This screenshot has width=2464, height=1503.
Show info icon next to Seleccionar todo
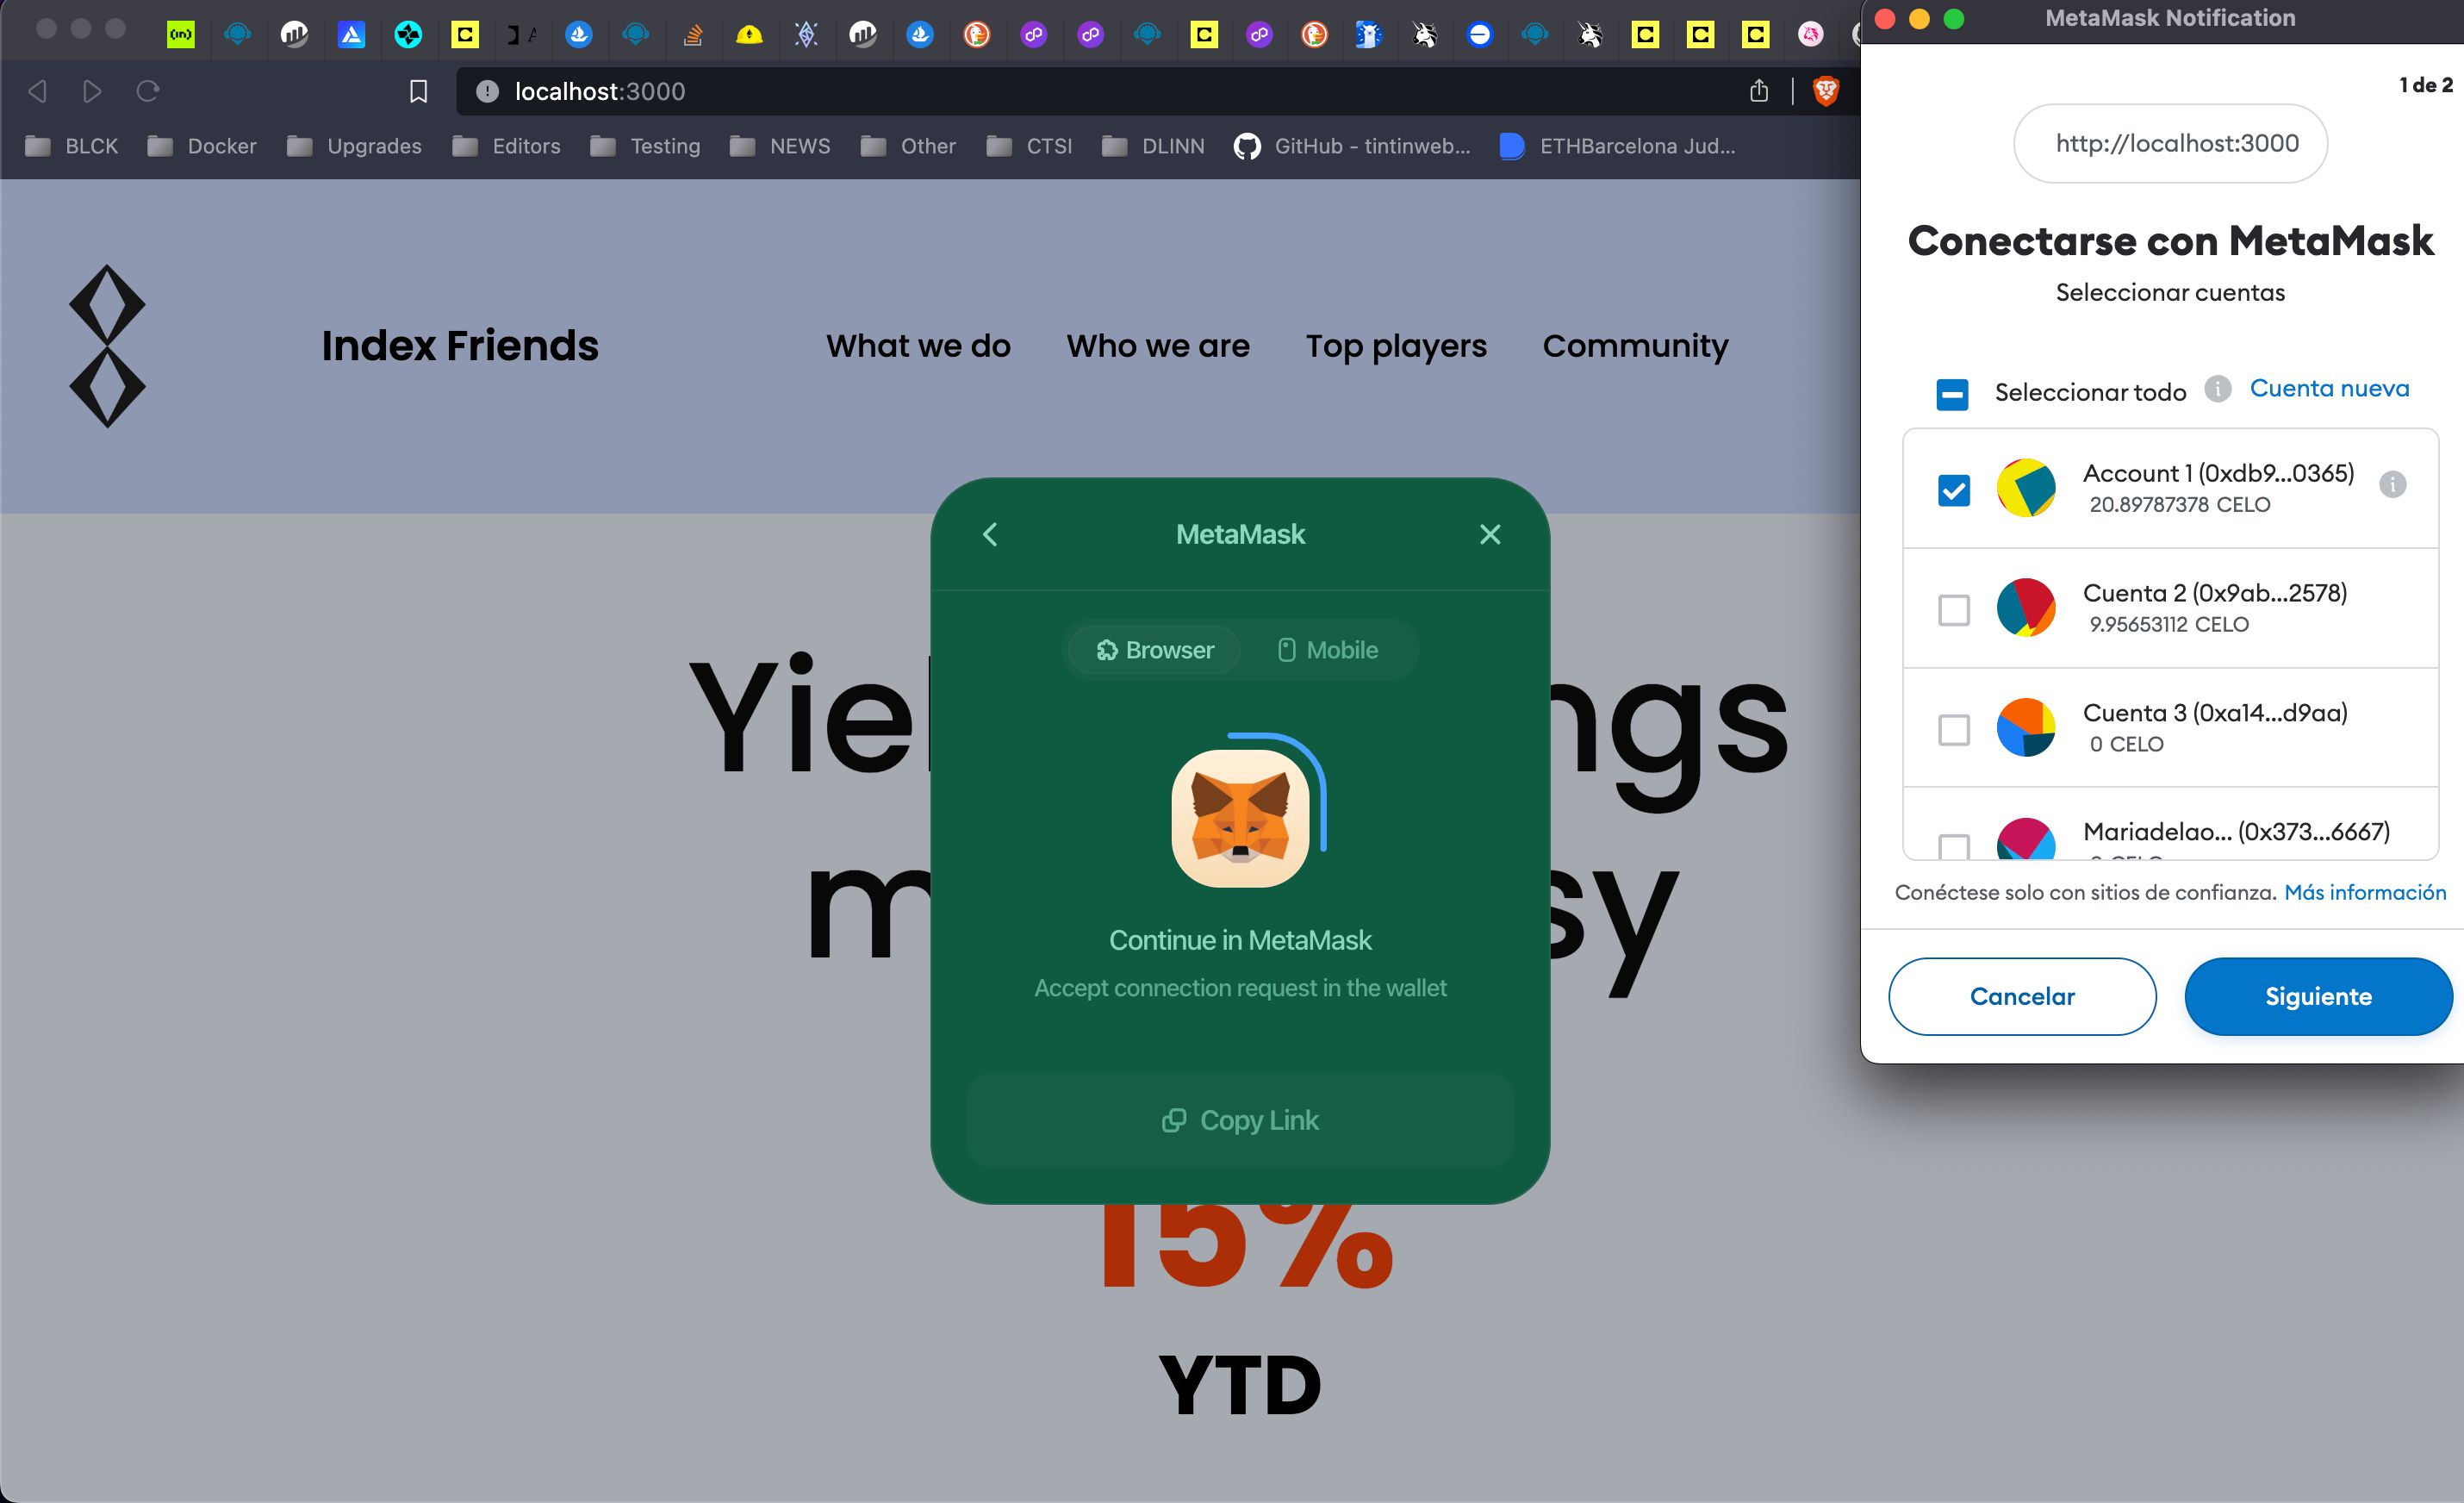(x=2218, y=388)
